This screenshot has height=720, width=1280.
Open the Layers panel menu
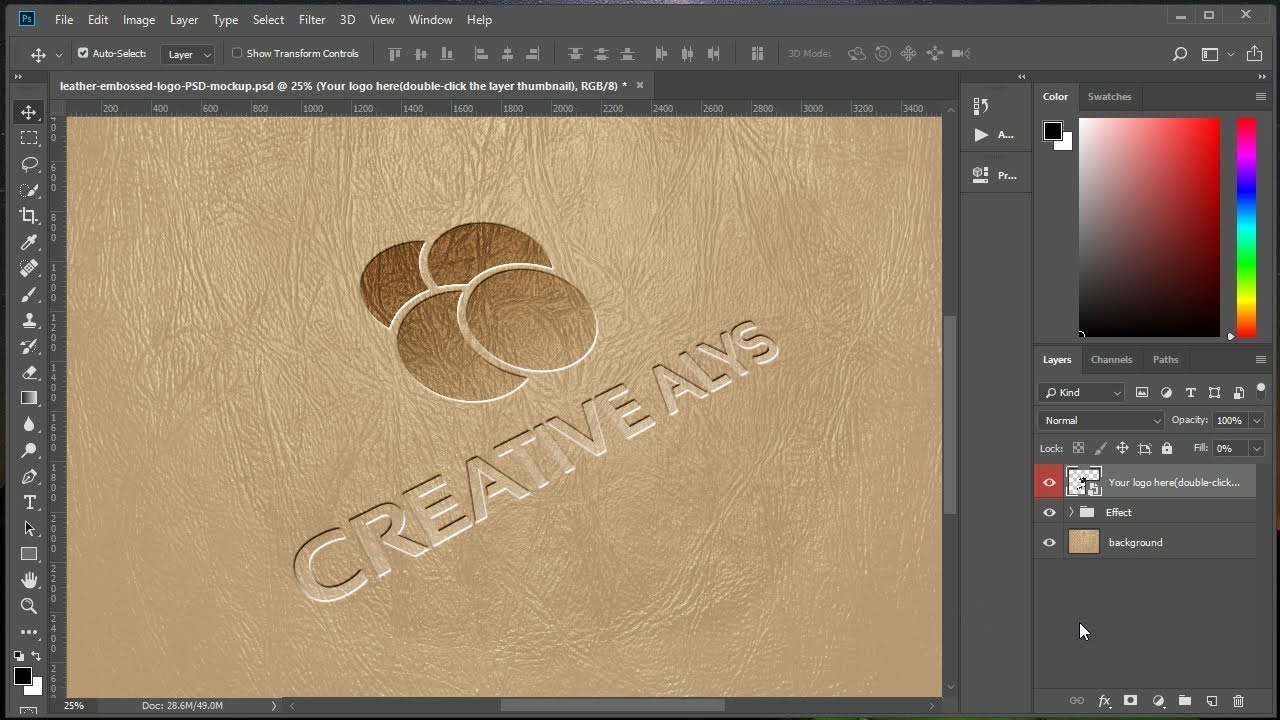tap(1260, 360)
